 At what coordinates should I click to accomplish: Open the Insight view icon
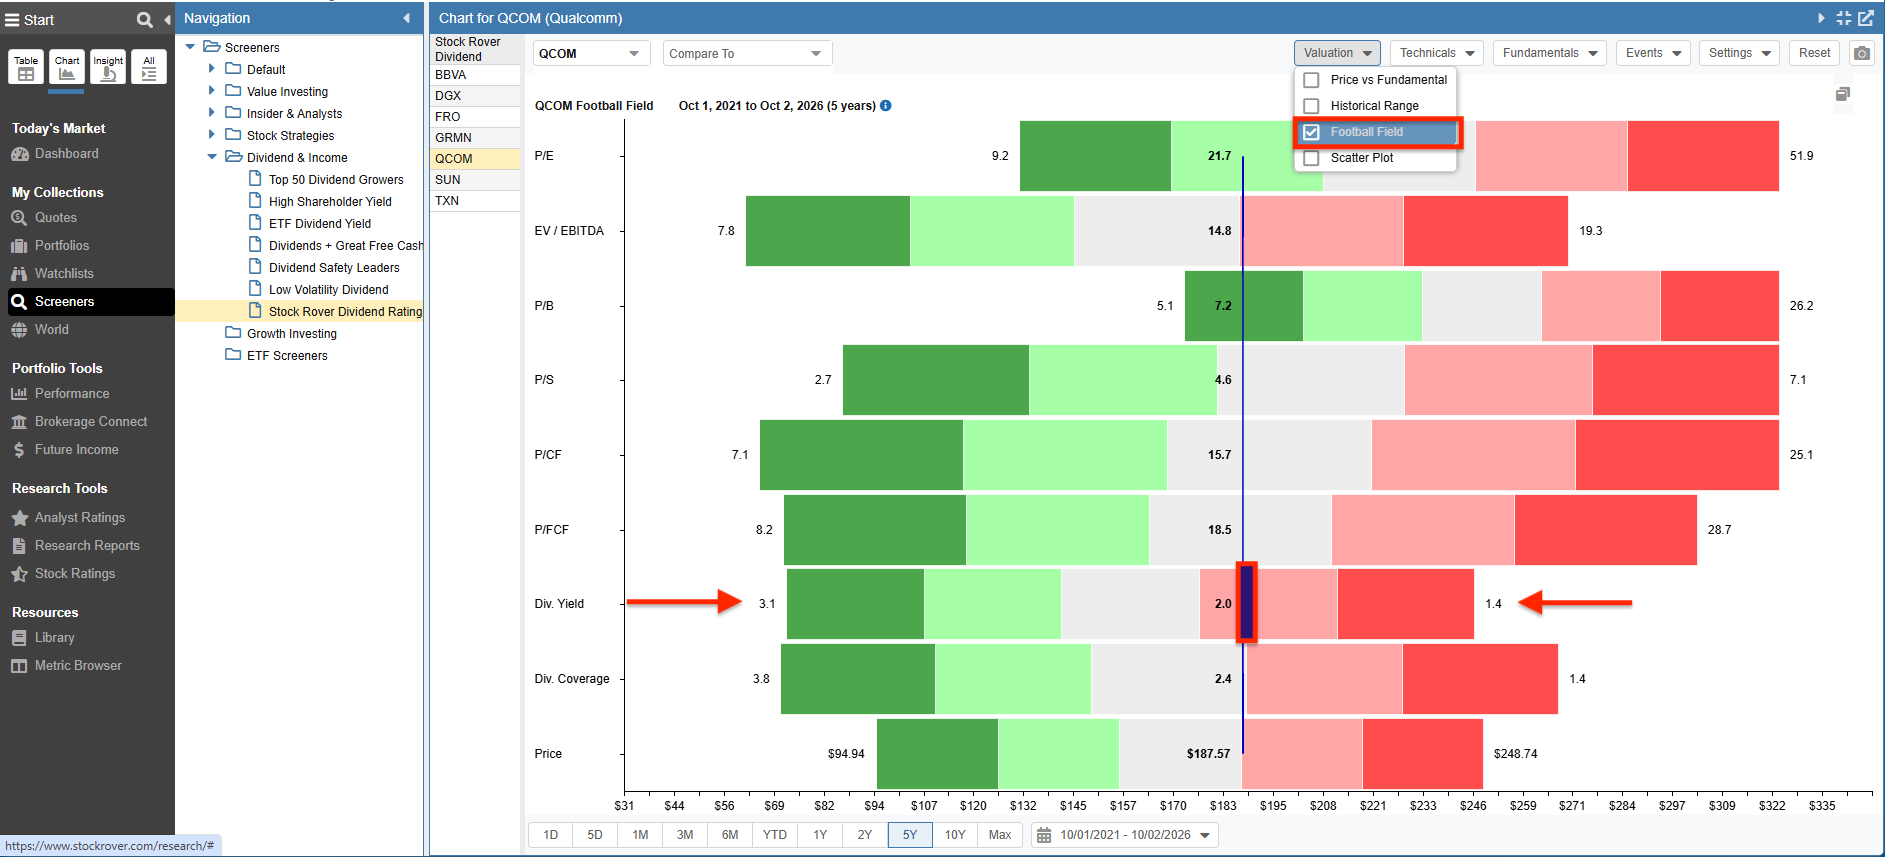[x=108, y=67]
